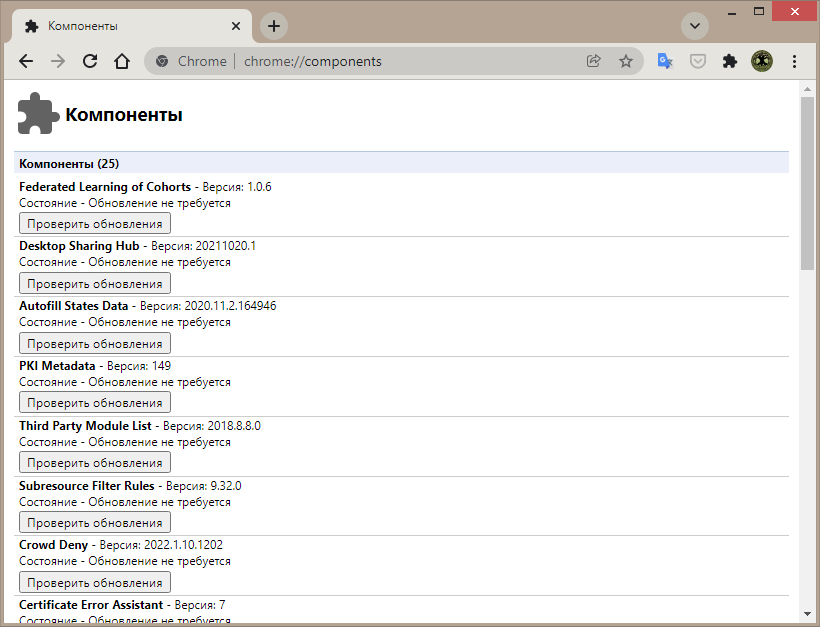Click version text 9.32.0
Viewport: 820px width, 627px height.
(x=226, y=486)
